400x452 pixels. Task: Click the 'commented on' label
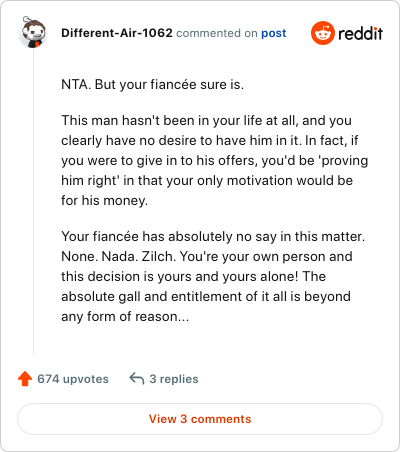pos(217,33)
